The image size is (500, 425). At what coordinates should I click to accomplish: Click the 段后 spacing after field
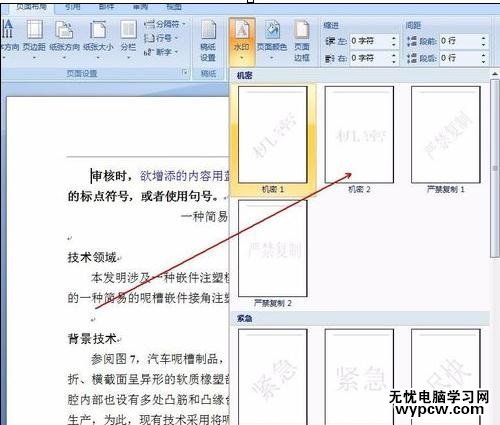(463, 58)
